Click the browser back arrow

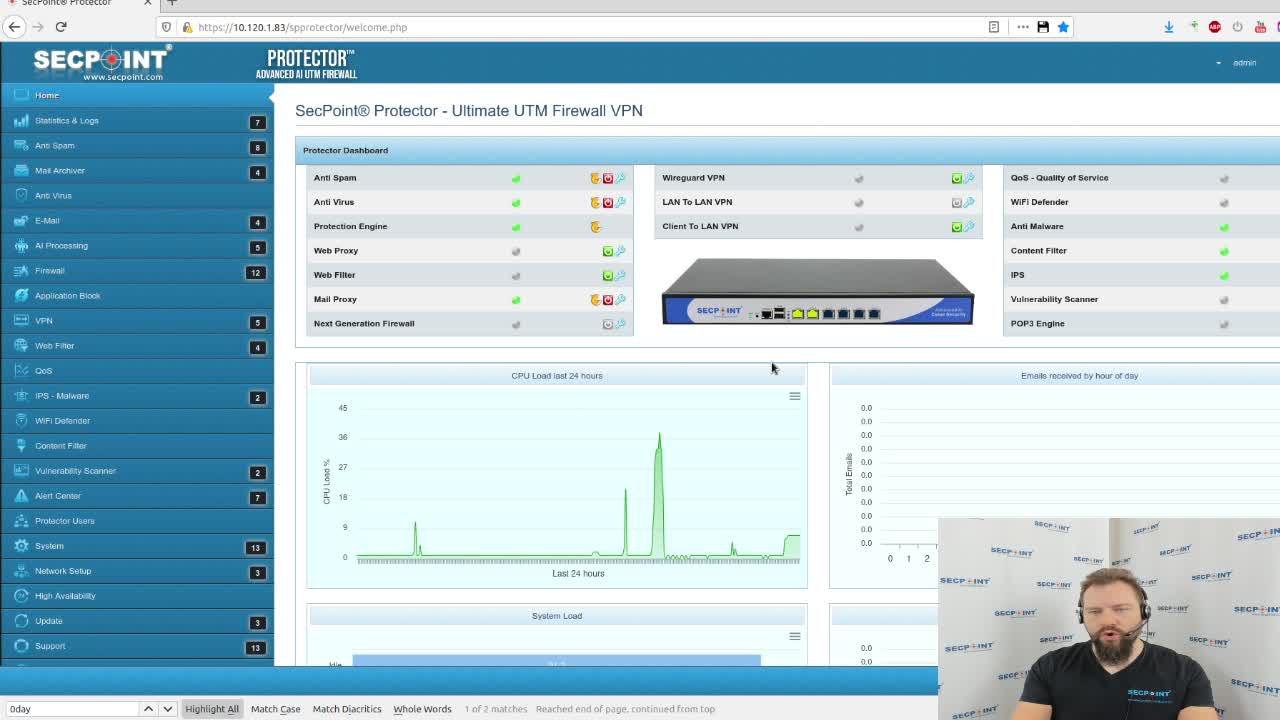[x=15, y=27]
